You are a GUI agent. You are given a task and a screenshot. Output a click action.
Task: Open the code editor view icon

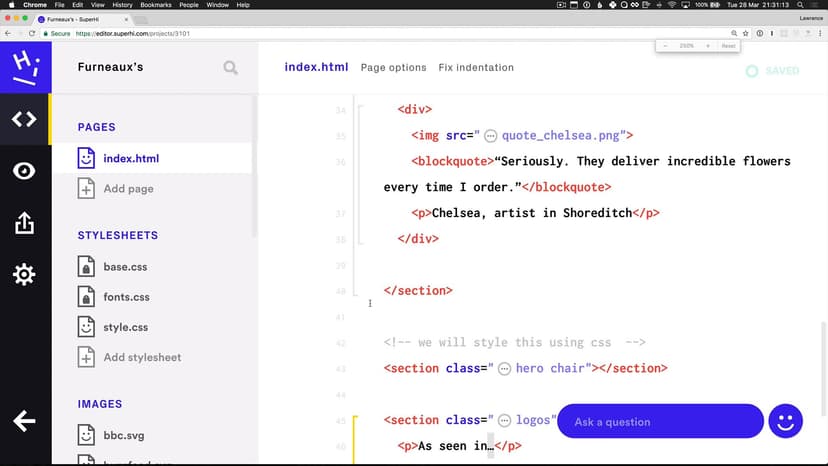25,120
